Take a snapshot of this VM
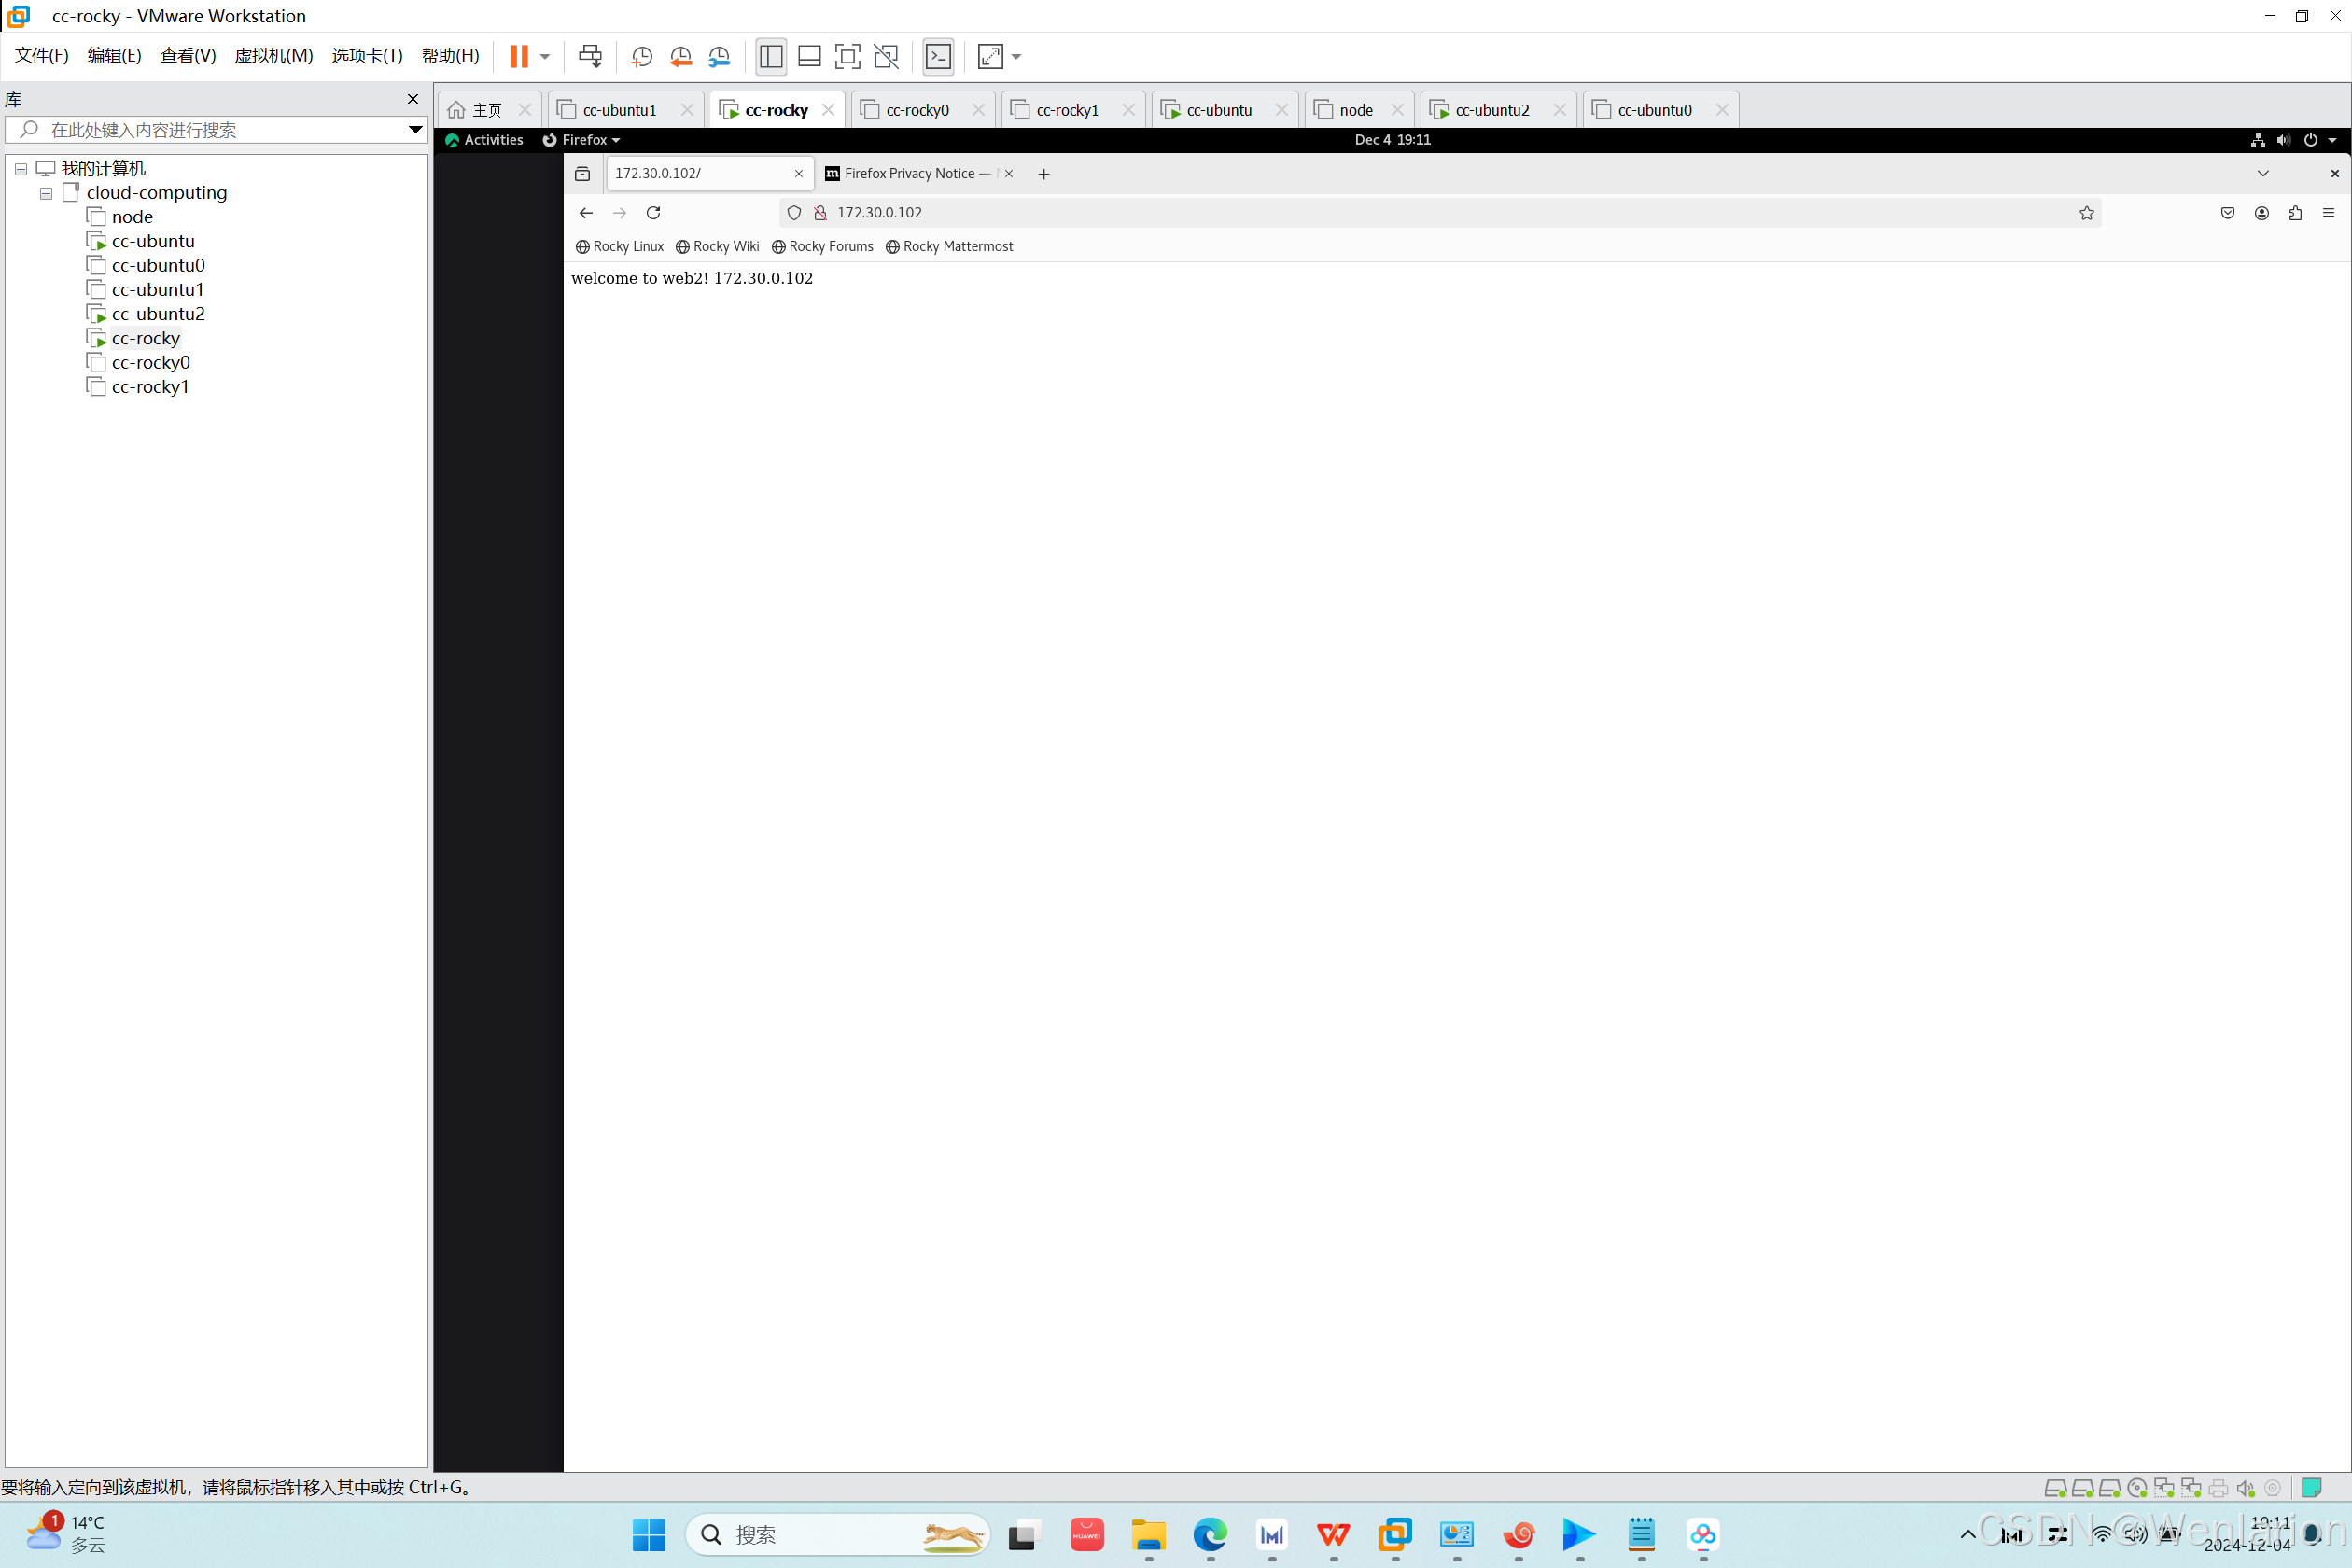 (642, 56)
